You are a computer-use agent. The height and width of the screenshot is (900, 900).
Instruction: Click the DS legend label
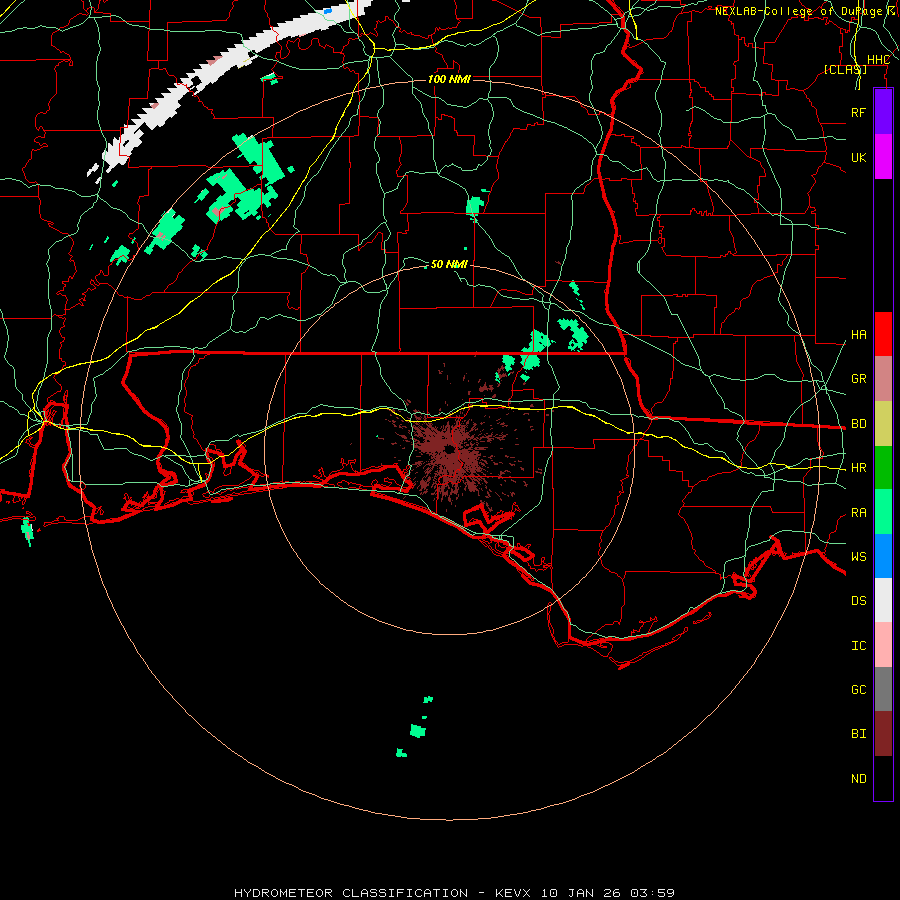[858, 601]
